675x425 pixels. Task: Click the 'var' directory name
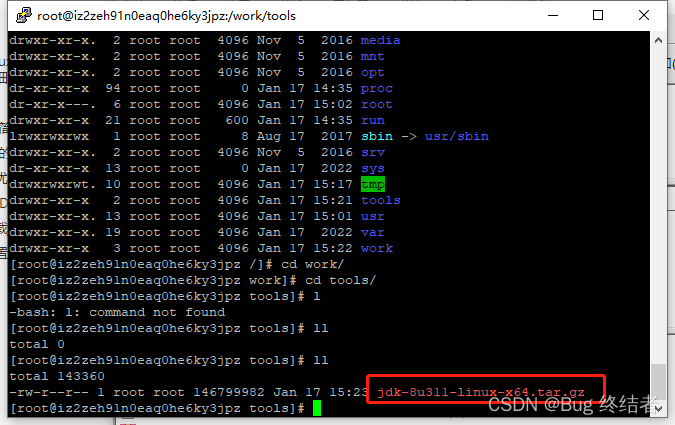click(373, 233)
